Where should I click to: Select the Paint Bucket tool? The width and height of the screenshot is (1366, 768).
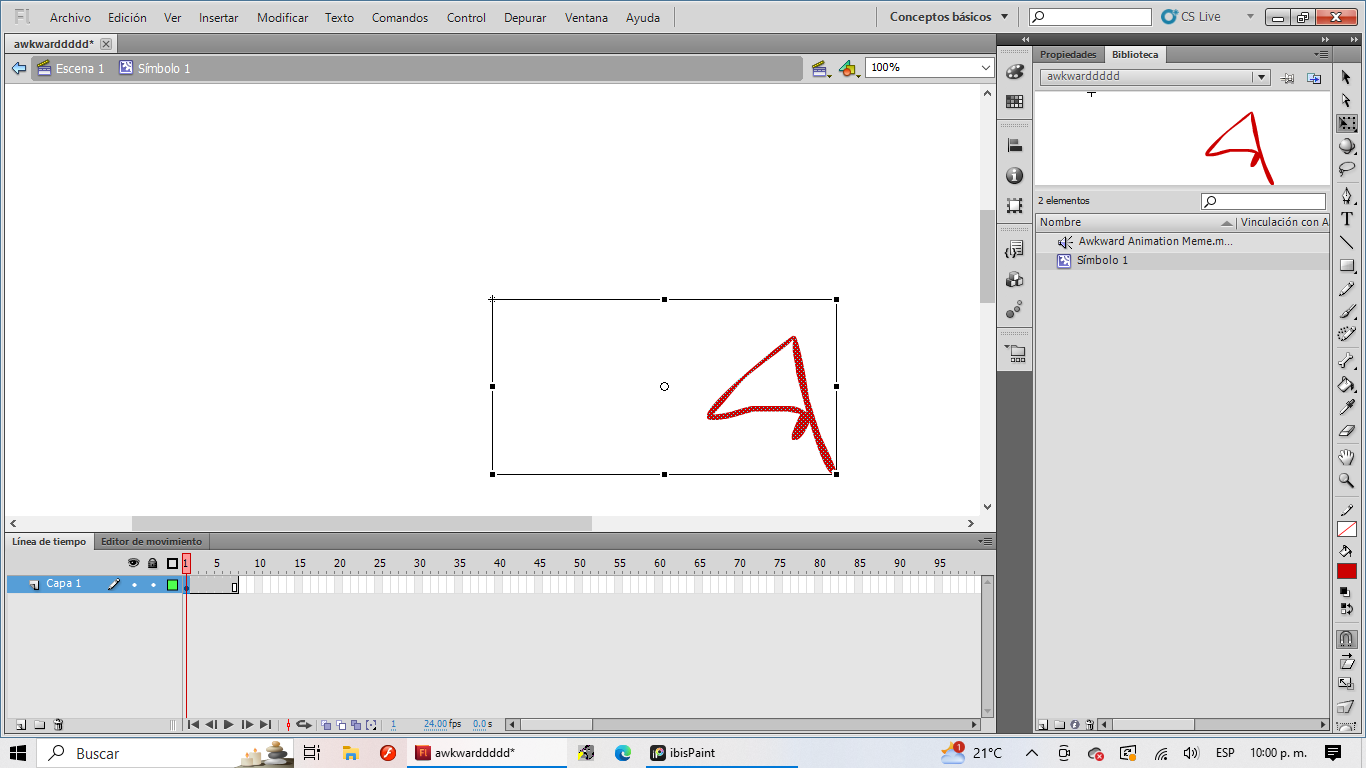(1347, 385)
